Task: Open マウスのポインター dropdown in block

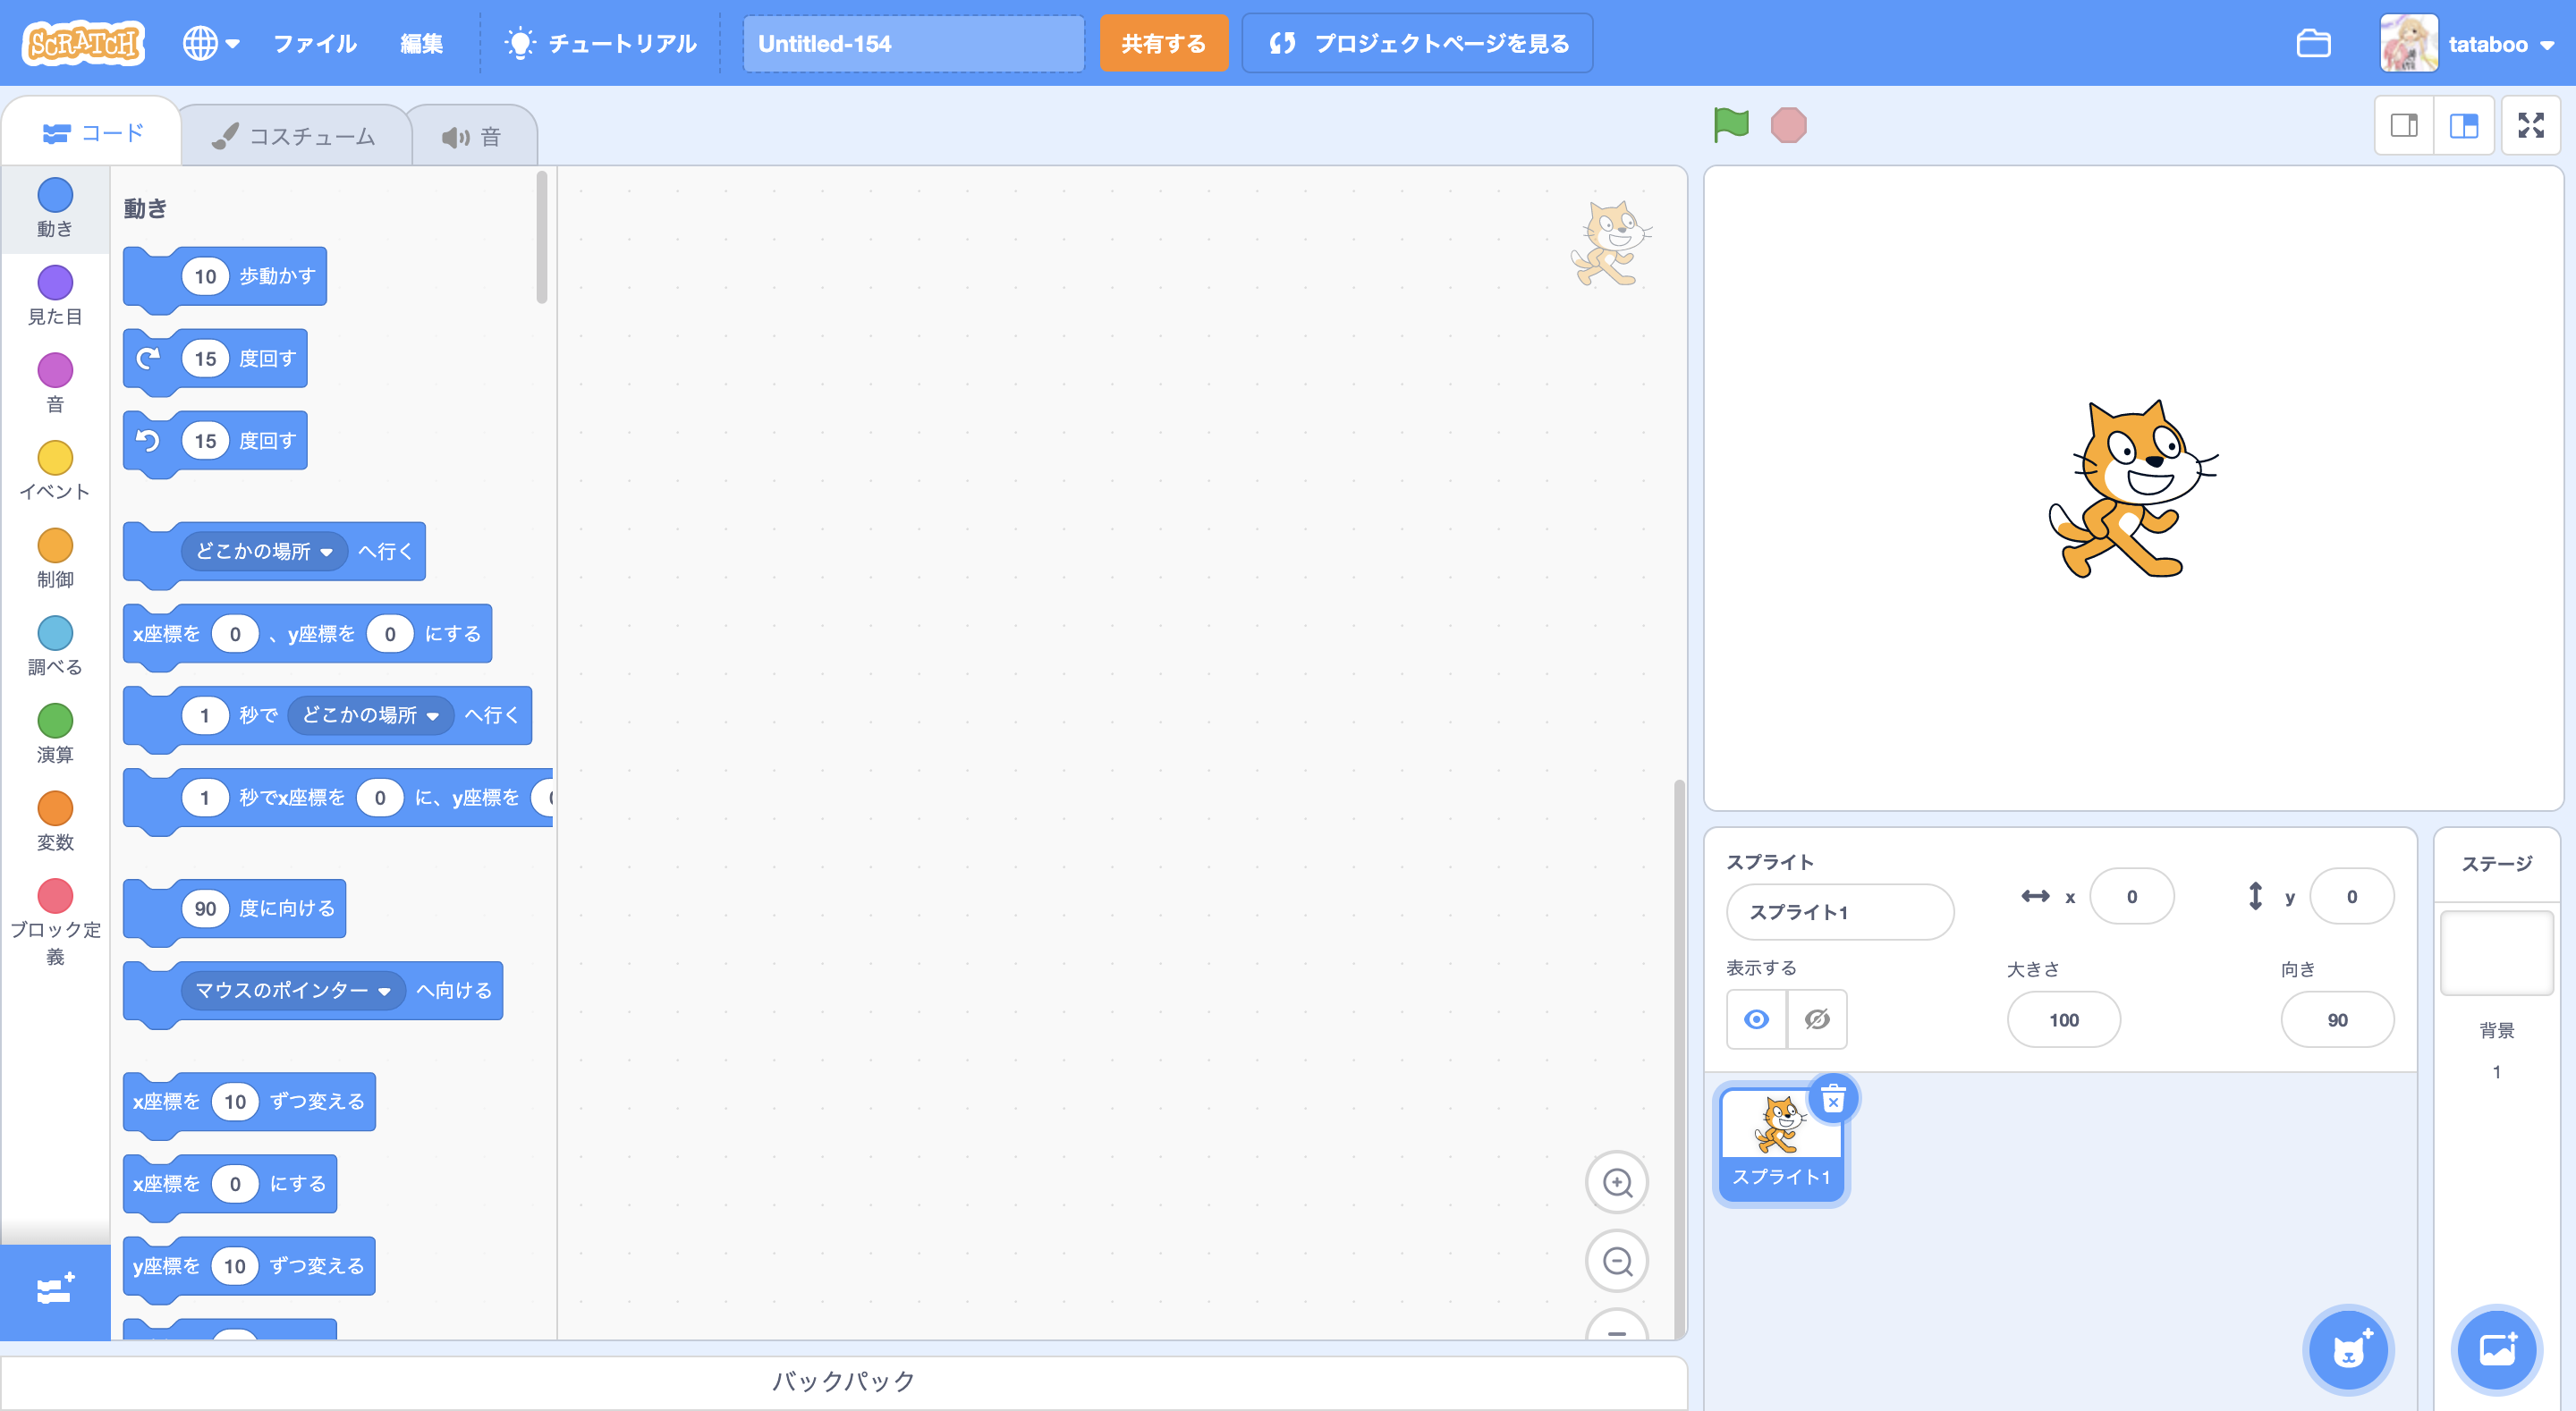Action: coord(383,991)
